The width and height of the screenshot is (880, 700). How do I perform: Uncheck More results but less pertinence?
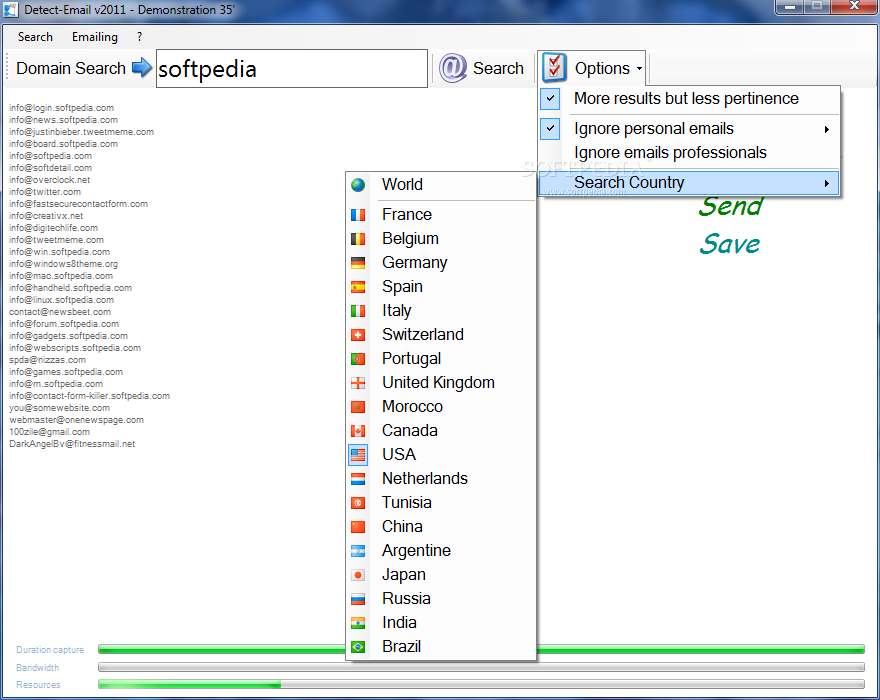click(551, 99)
